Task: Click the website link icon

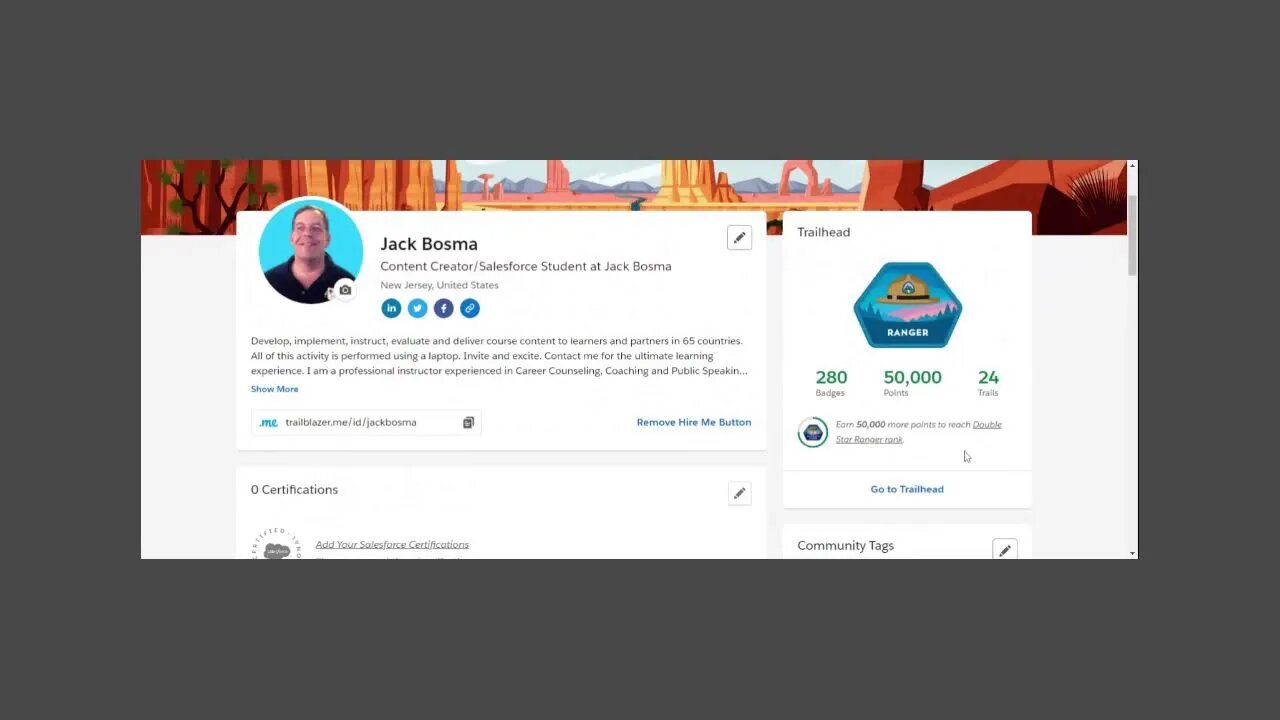Action: pos(469,309)
